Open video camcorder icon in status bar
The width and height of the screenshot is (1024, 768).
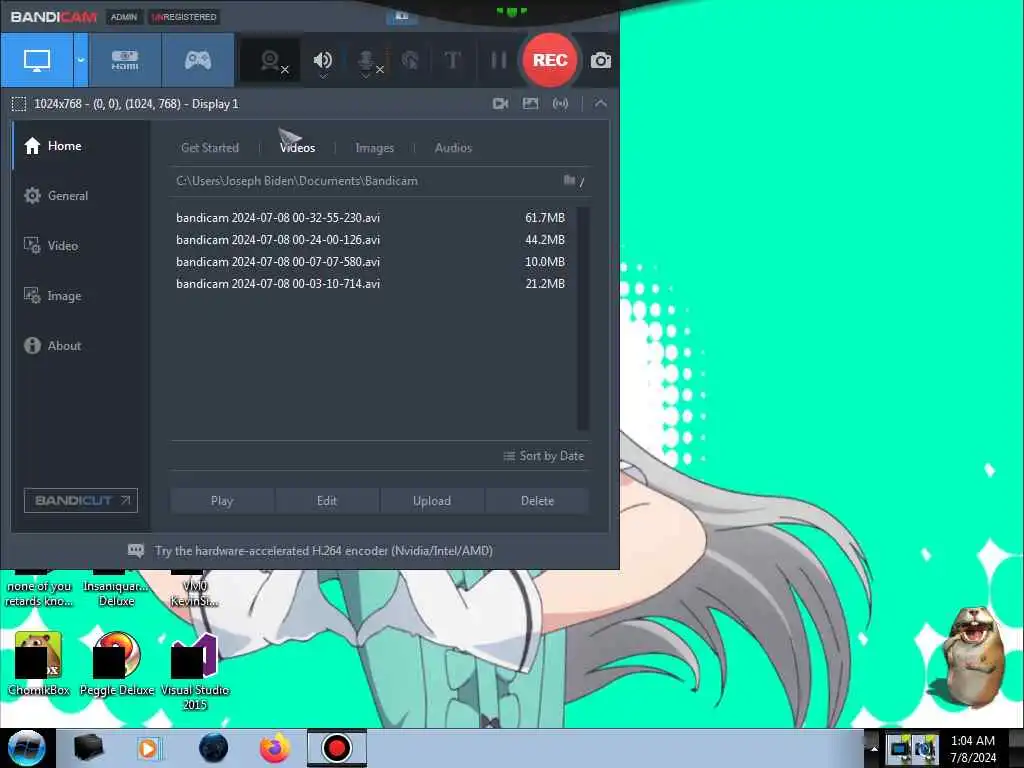click(500, 103)
